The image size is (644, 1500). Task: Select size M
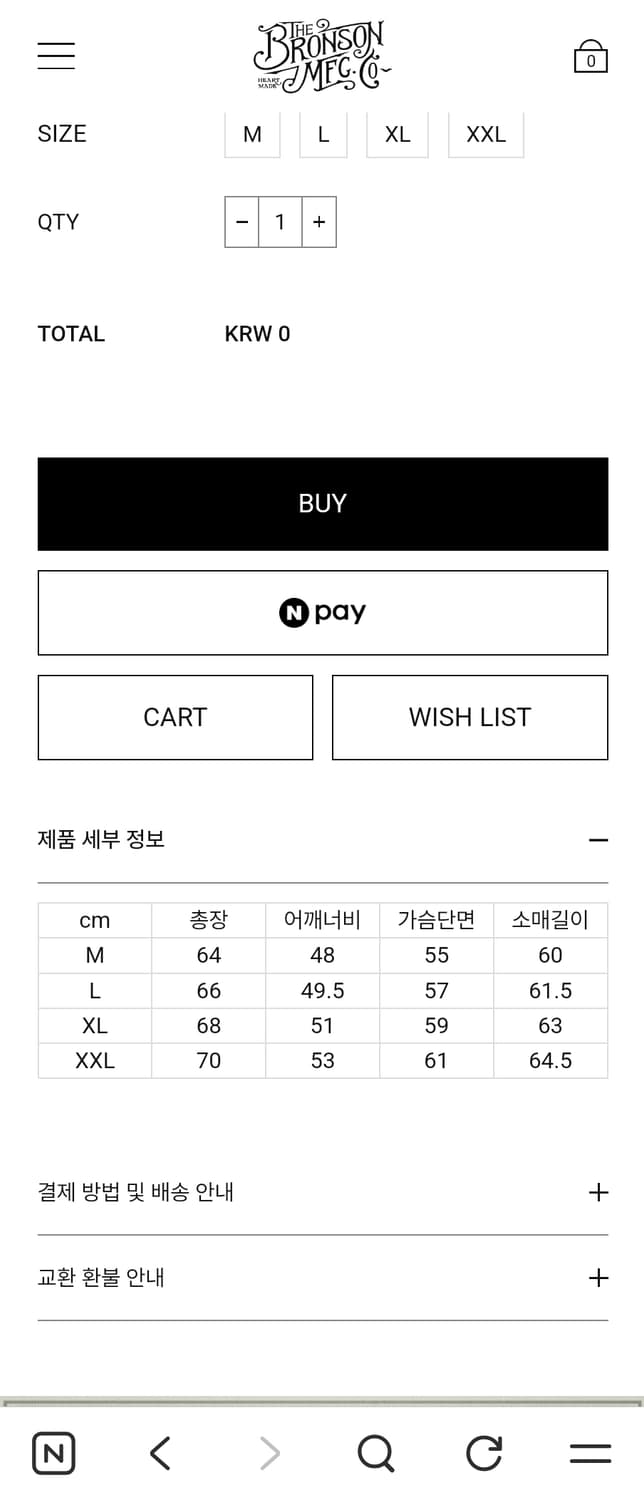tap(251, 134)
